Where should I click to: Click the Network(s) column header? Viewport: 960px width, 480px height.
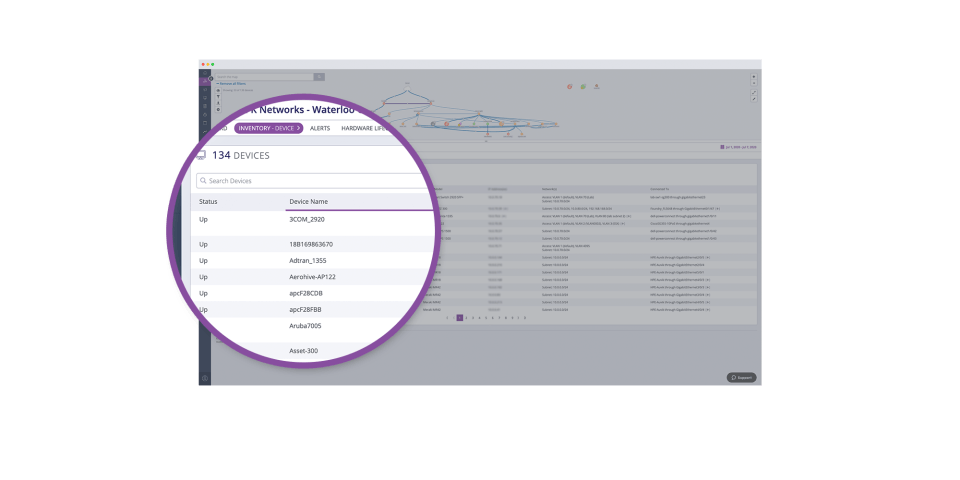(x=549, y=189)
